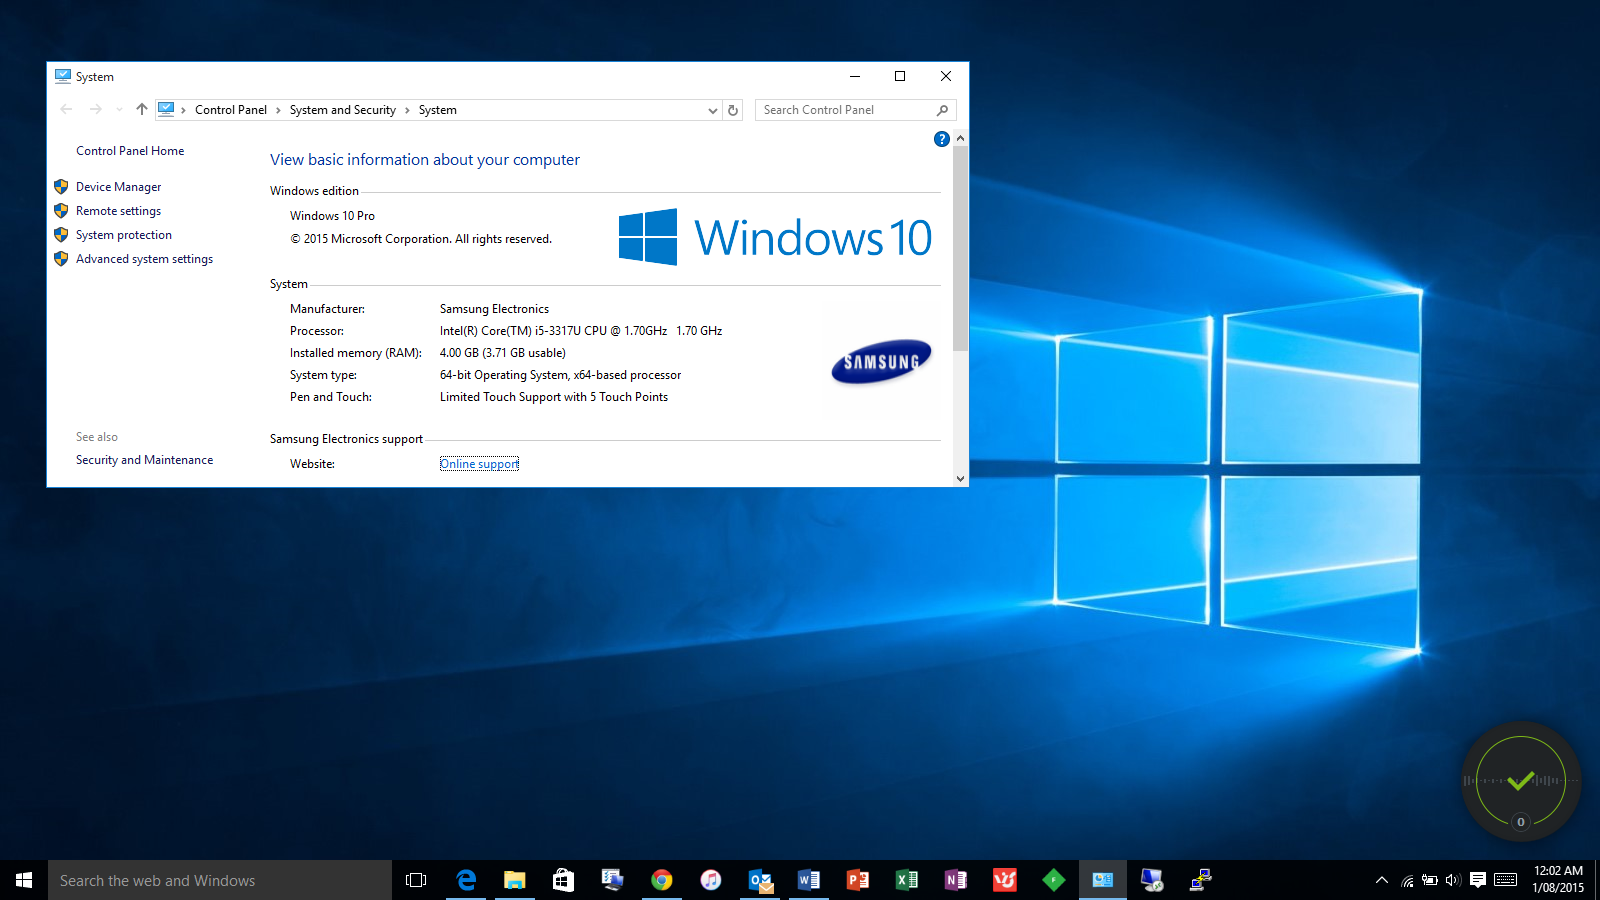
Task: Click the vertical scrollbar thumb
Action: tap(960, 248)
